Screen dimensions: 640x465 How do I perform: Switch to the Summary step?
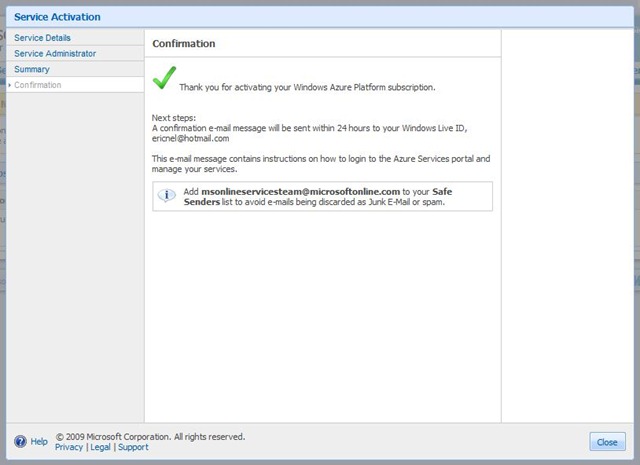[32, 69]
